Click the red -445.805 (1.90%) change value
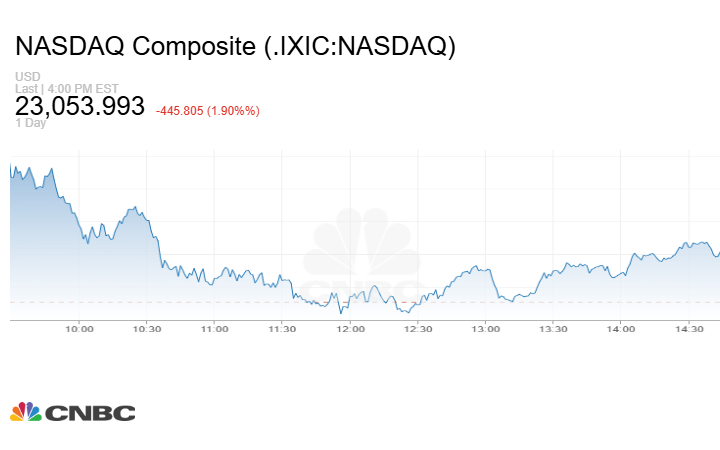 click(208, 110)
